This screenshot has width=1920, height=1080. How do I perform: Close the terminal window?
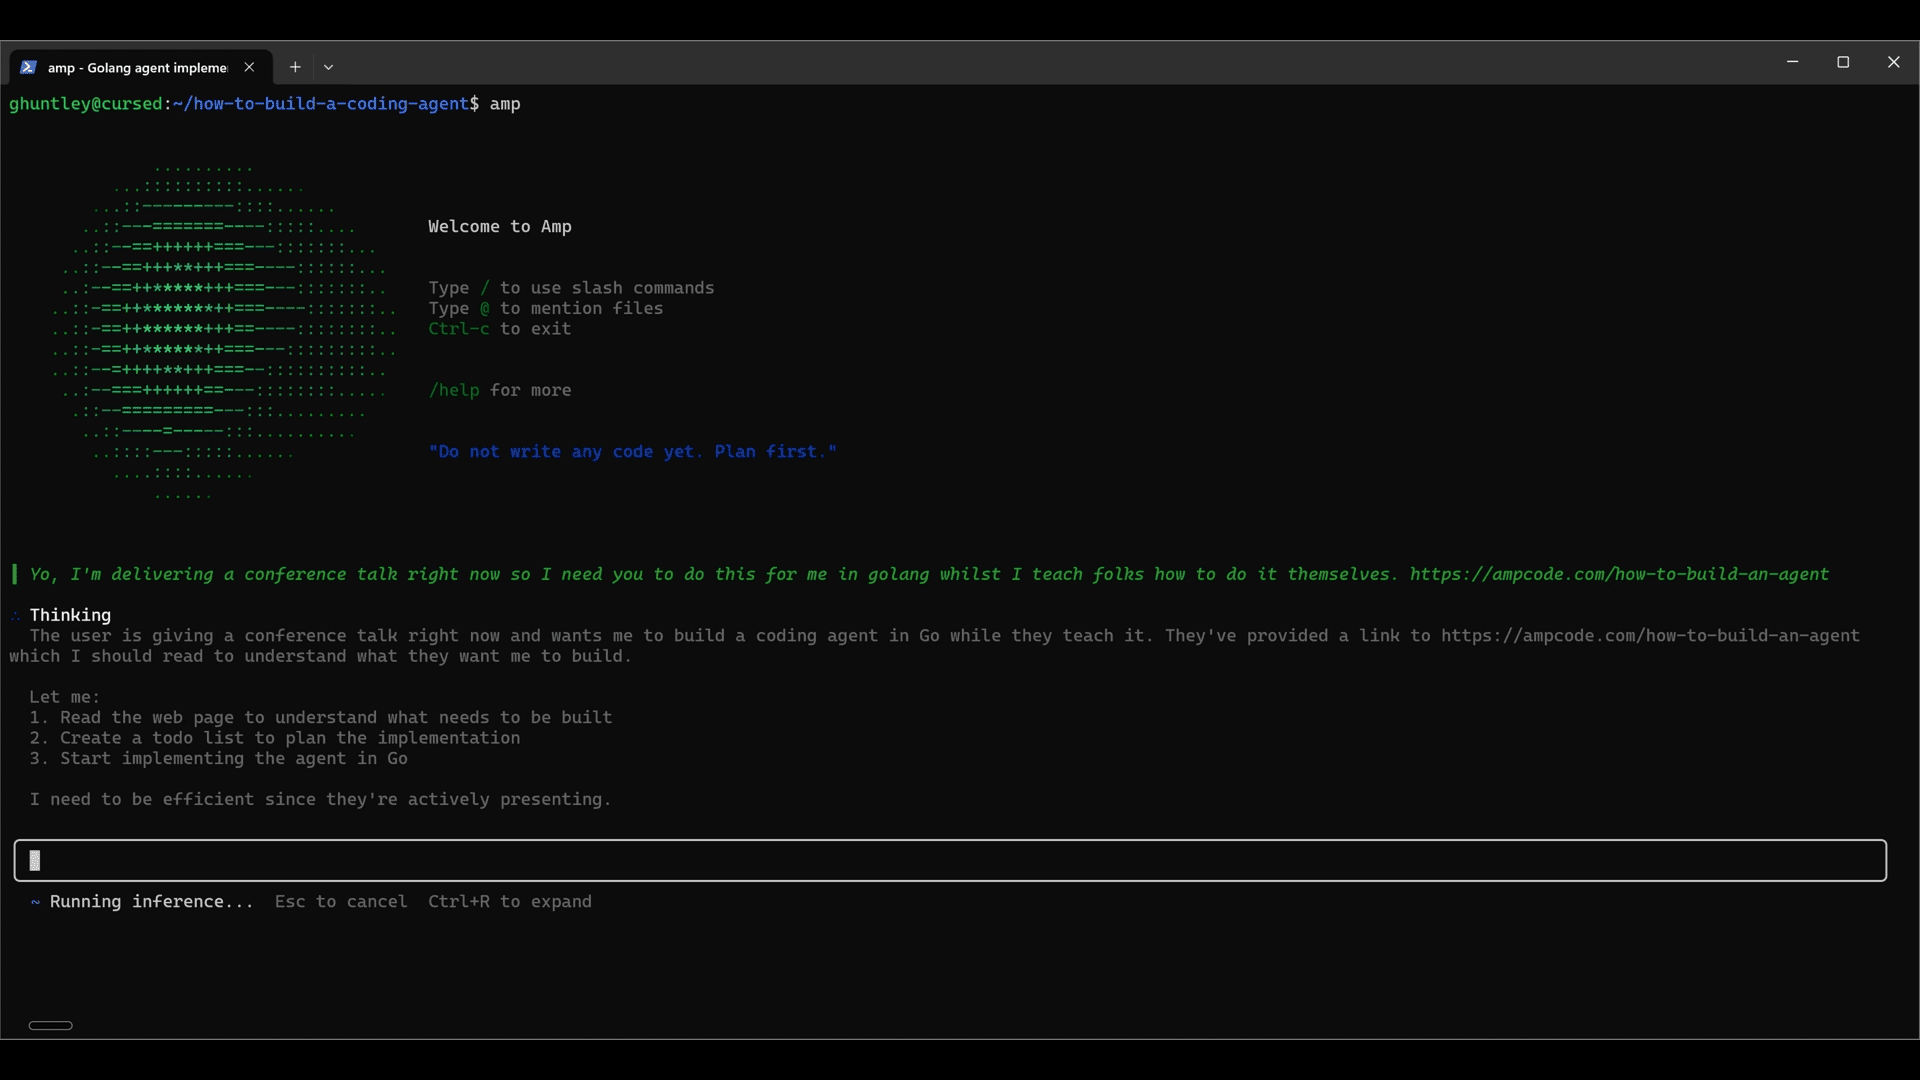point(1893,62)
